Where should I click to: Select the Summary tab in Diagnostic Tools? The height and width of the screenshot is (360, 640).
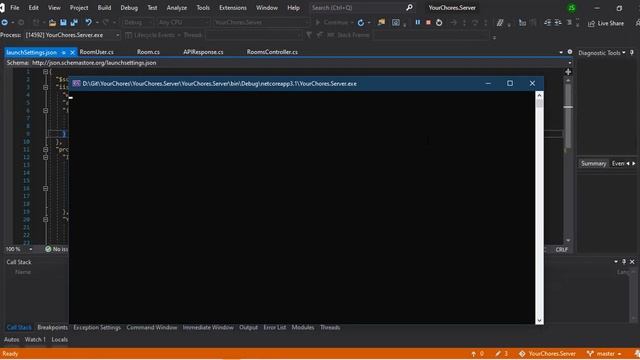[x=593, y=164]
